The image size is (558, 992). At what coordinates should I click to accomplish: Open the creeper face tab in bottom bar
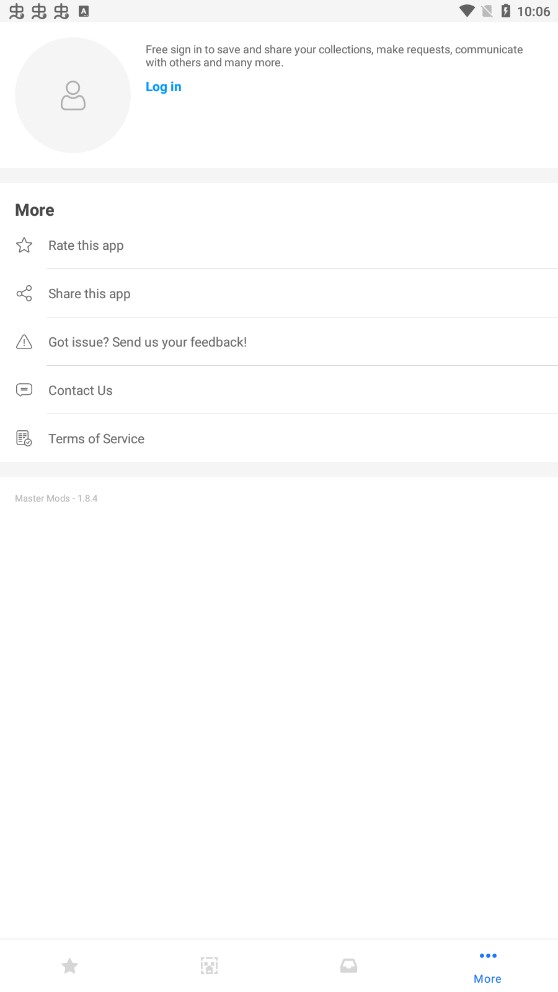[x=209, y=965]
